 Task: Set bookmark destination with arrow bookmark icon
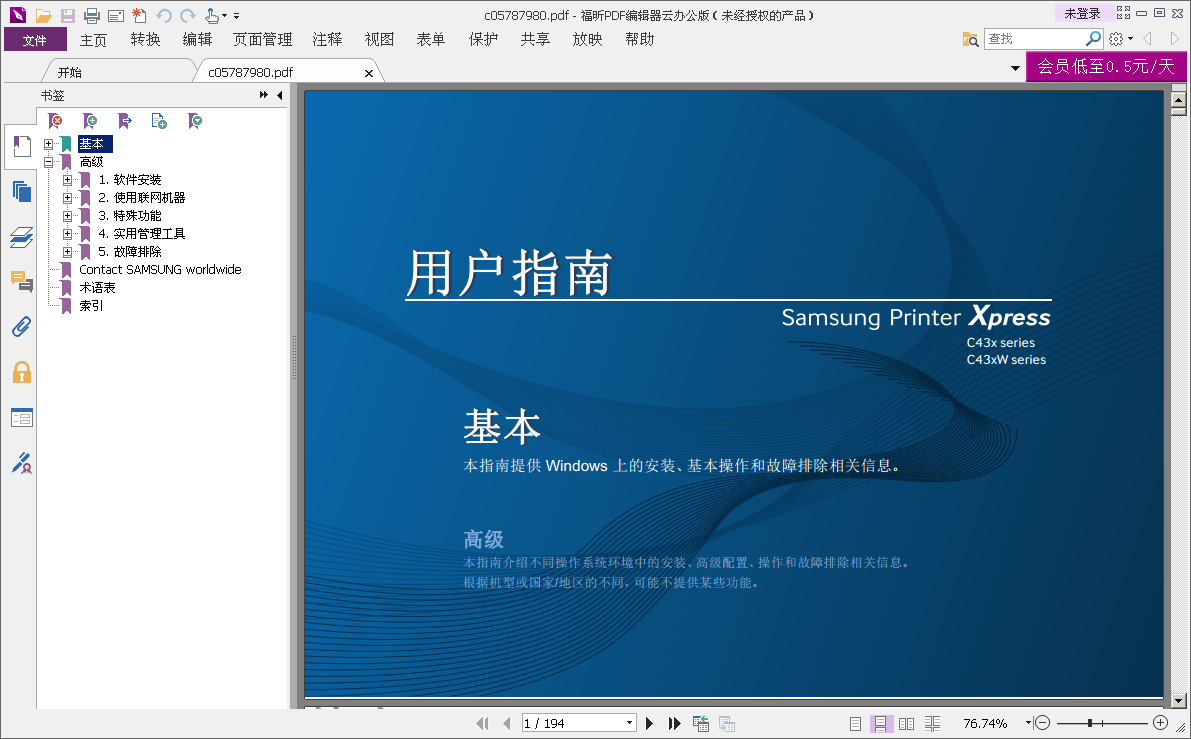pos(125,121)
